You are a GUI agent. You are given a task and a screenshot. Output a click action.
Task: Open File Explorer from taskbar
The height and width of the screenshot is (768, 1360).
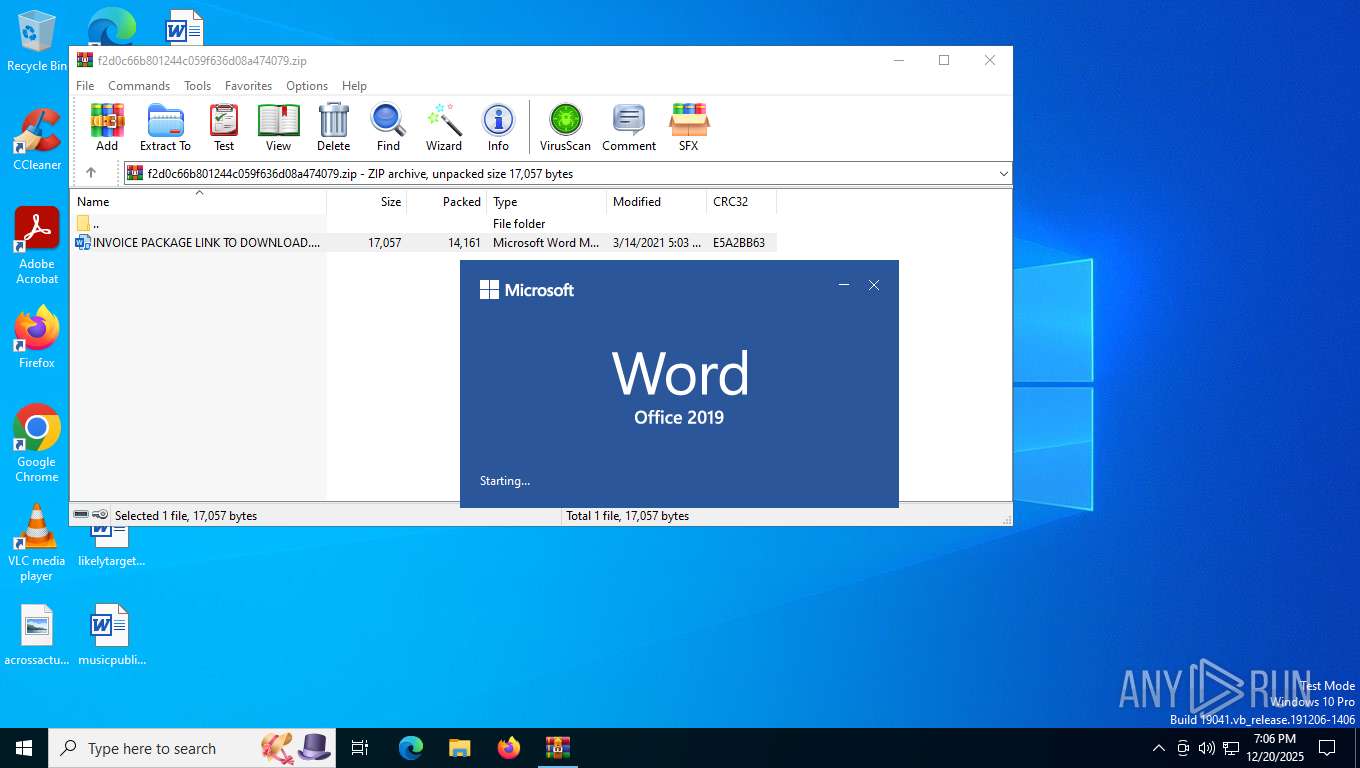[460, 748]
